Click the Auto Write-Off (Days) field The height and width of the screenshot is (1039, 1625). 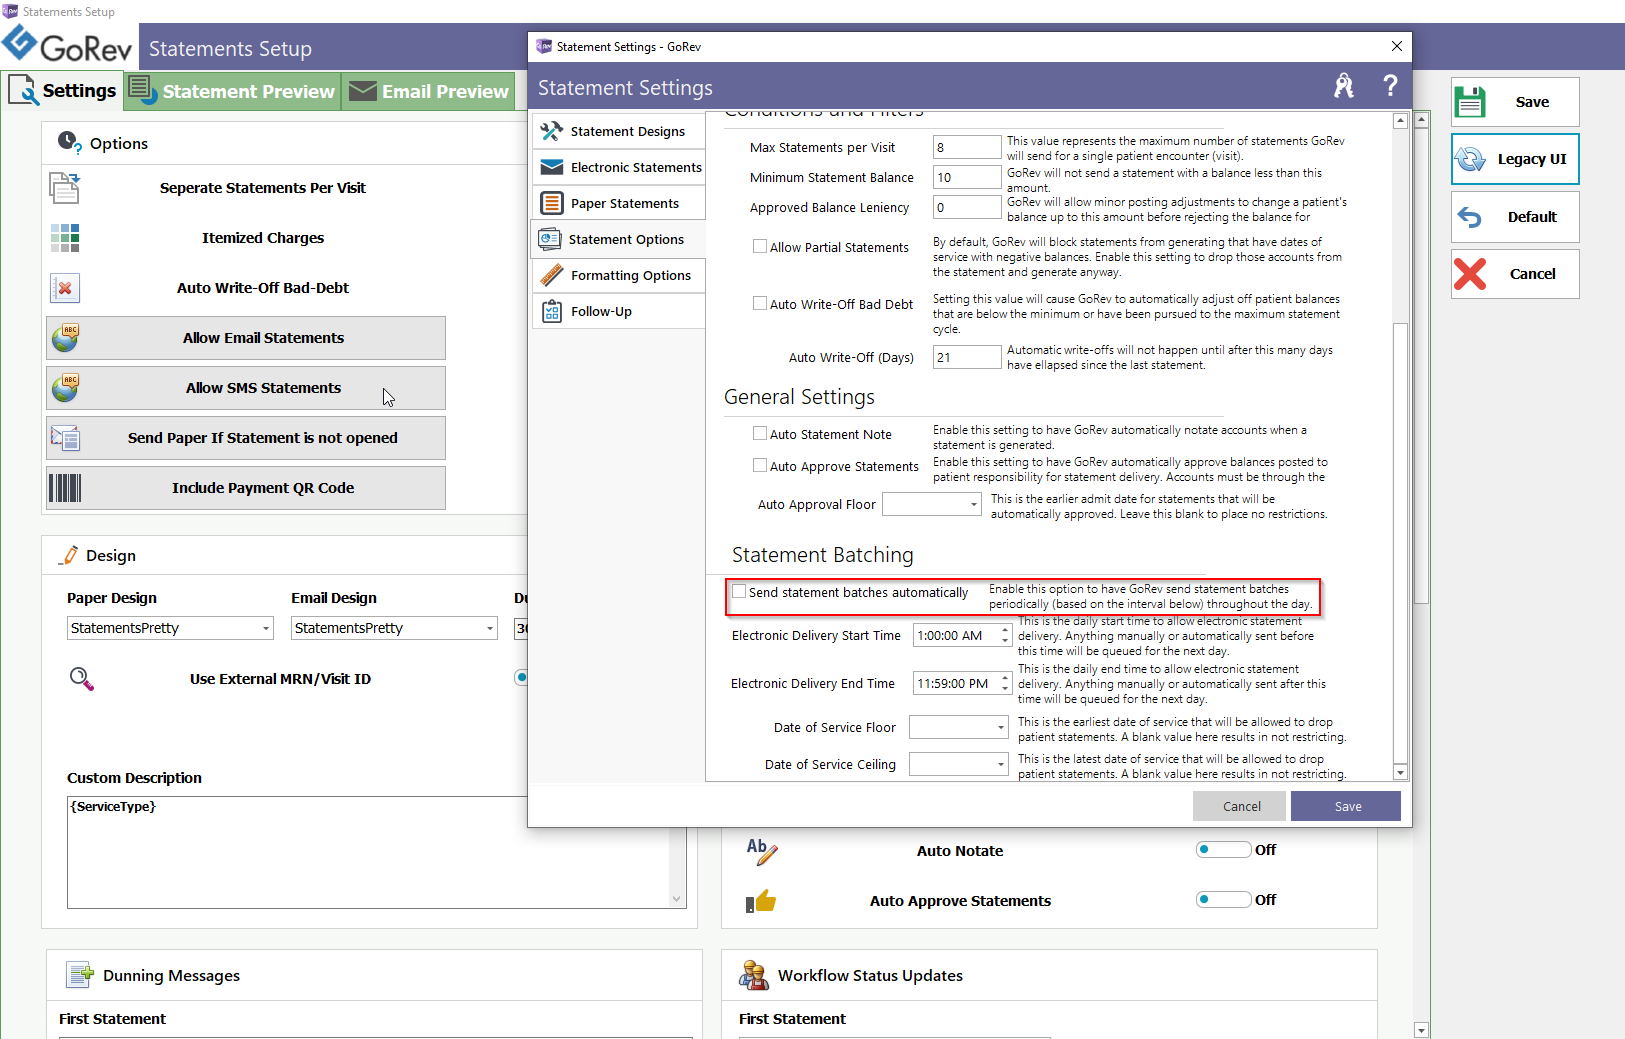click(x=967, y=357)
